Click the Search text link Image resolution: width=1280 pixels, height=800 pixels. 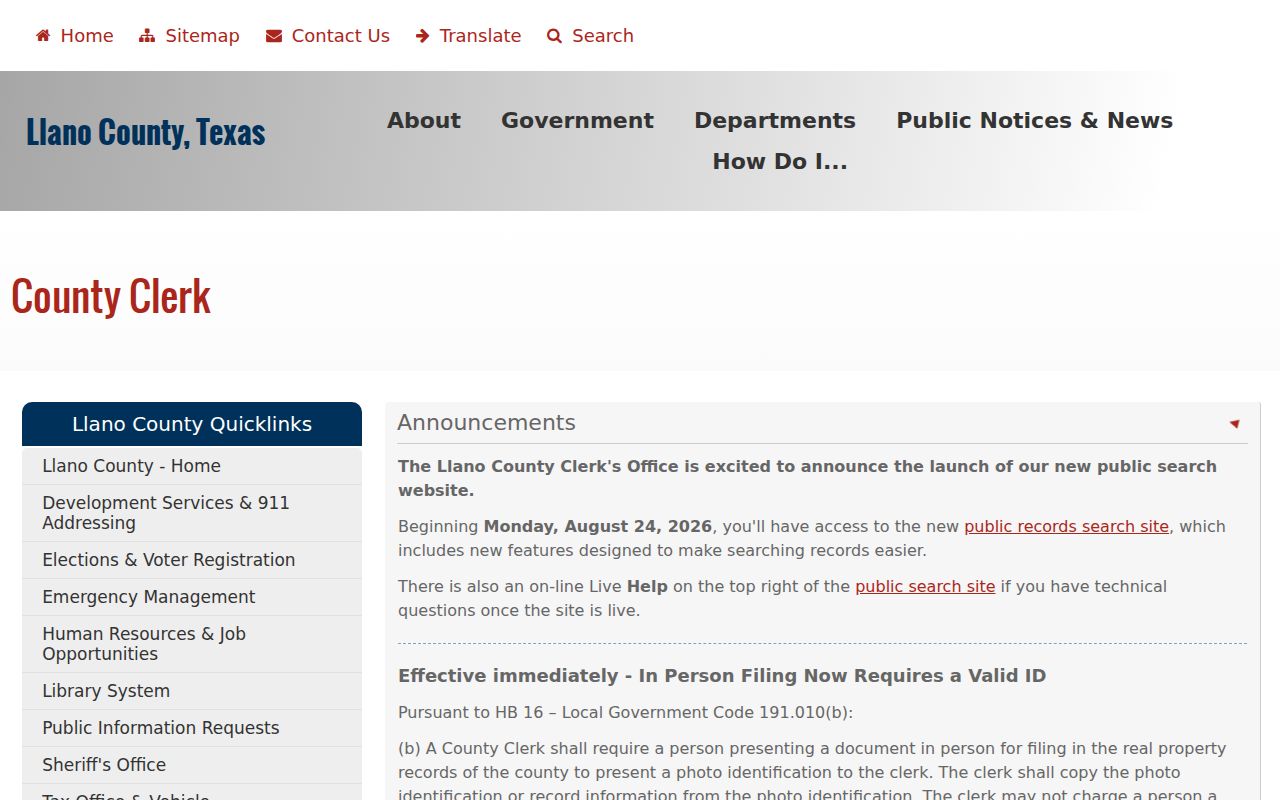click(x=603, y=36)
